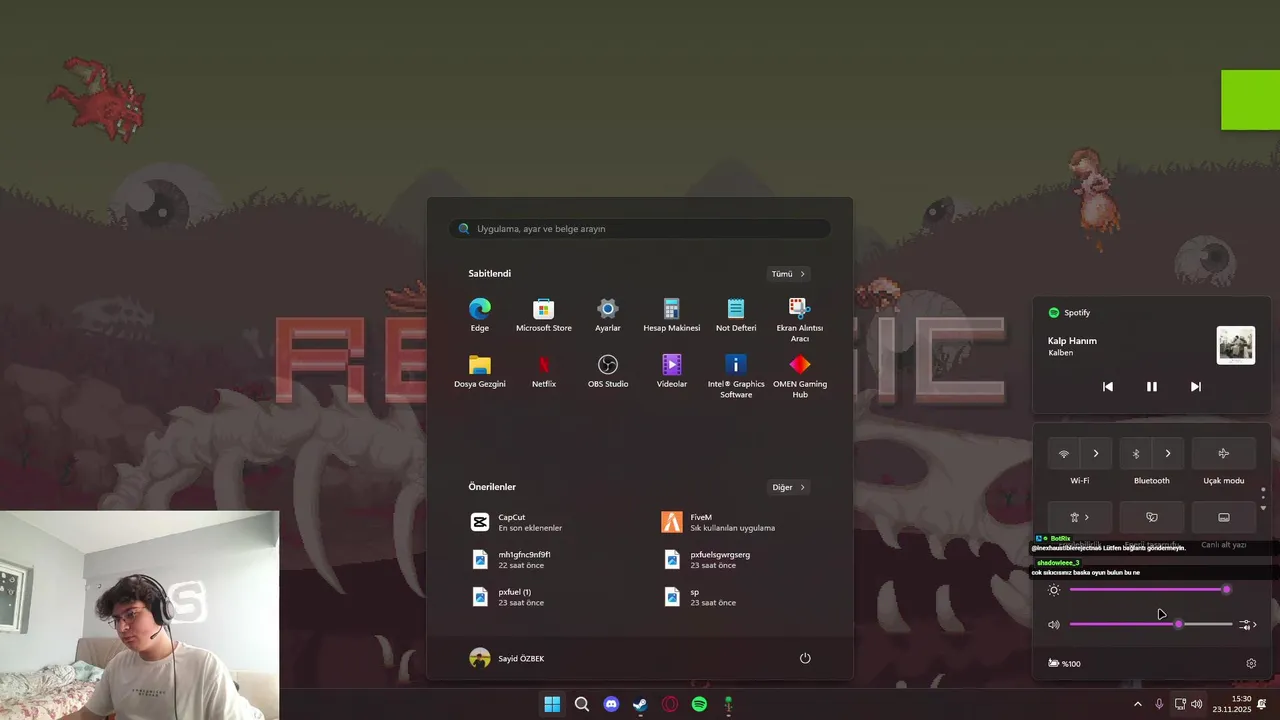Image resolution: width=1280 pixels, height=720 pixels.
Task: Click the taskbar network and volume tray button
Action: pos(1188,704)
